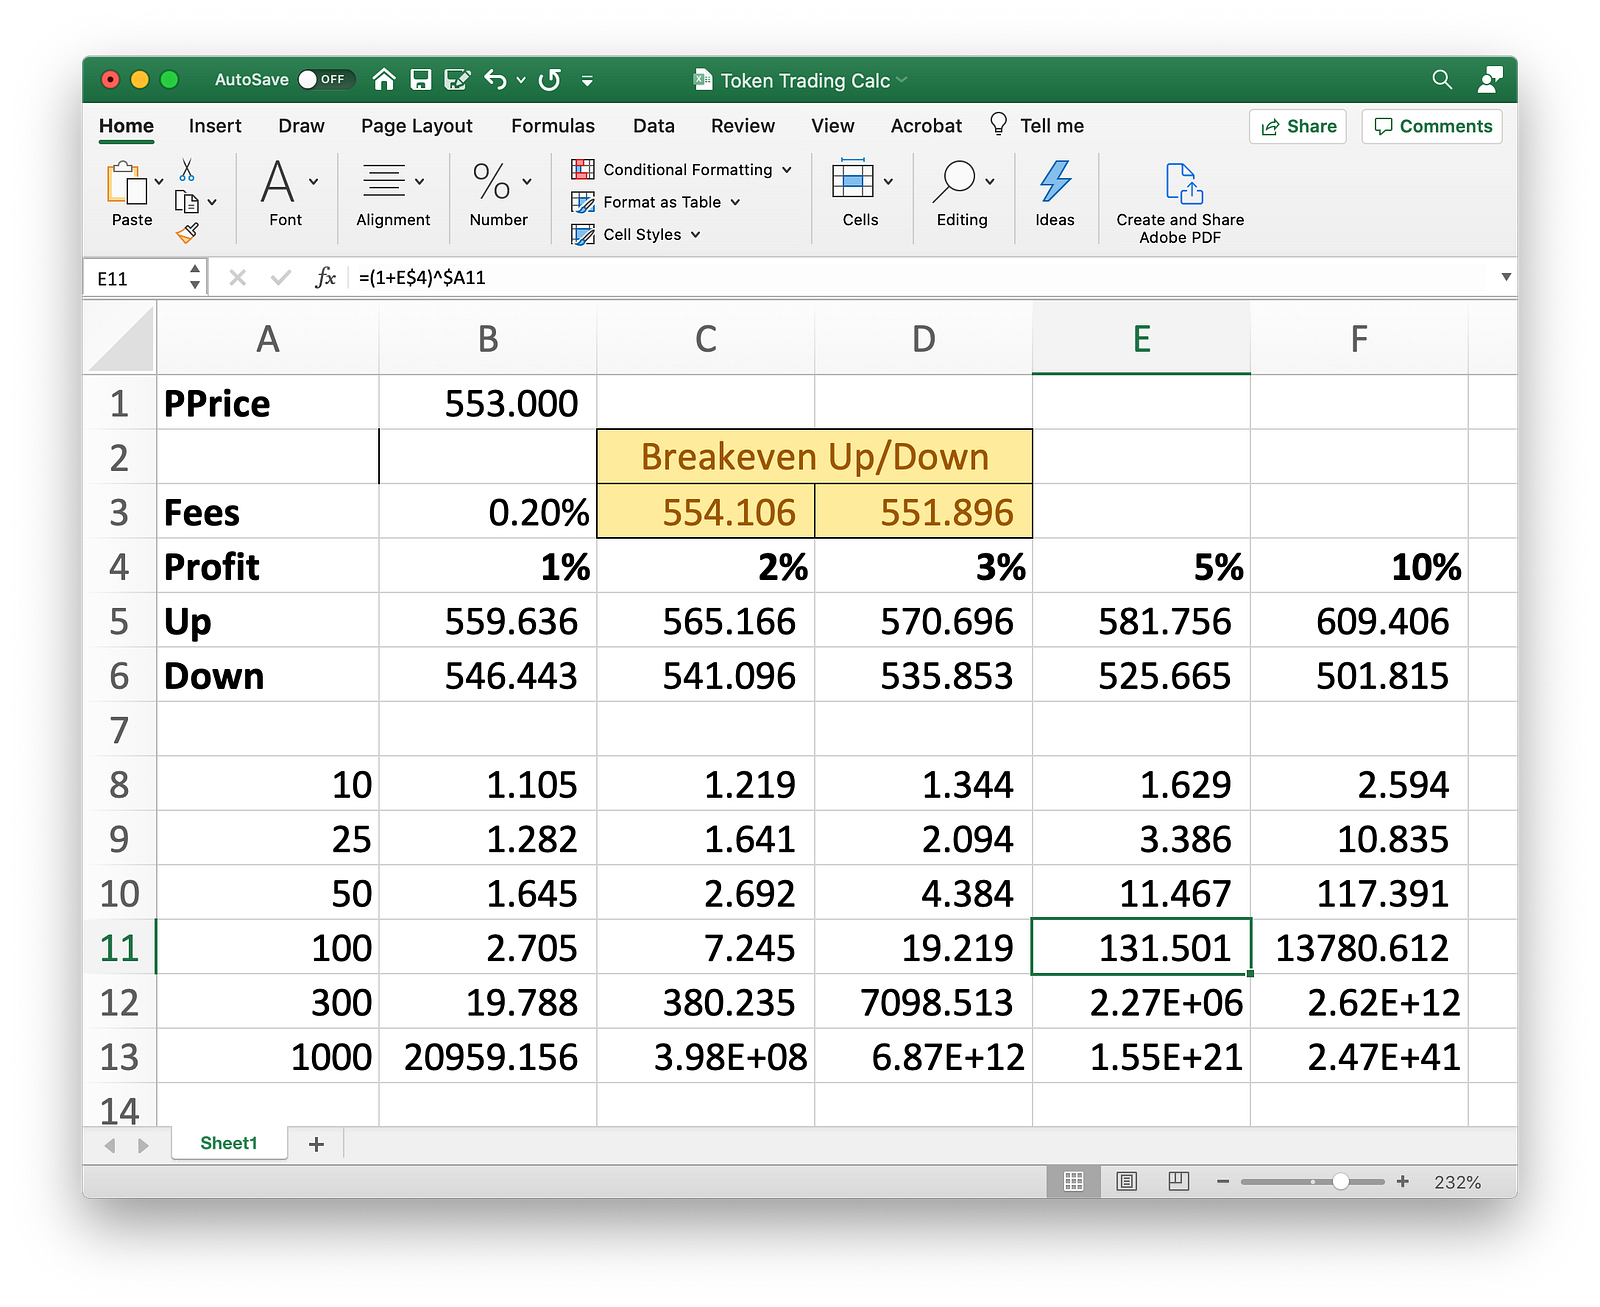
Task: Select row 11 header
Action: tap(120, 948)
